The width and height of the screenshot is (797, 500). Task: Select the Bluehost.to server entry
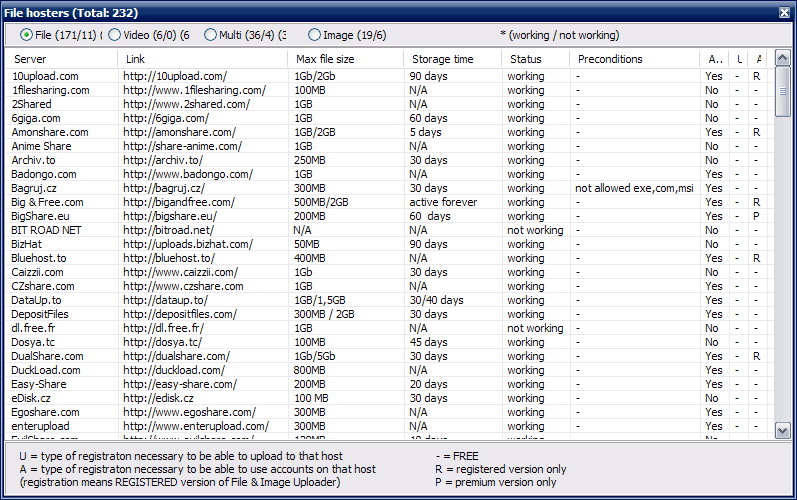click(x=39, y=258)
